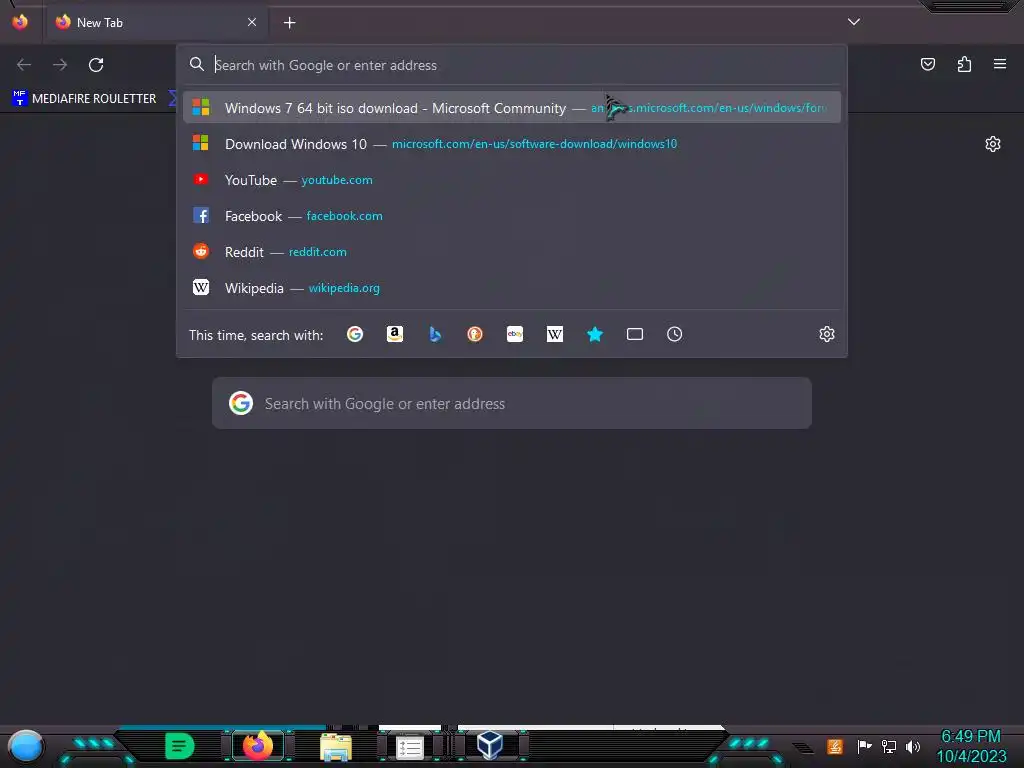Open the search settings gear in the dropdown

[827, 334]
